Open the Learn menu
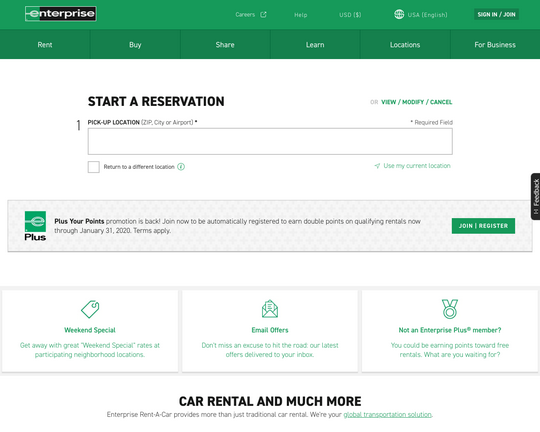Viewport: 540px width, 432px height. click(x=315, y=44)
